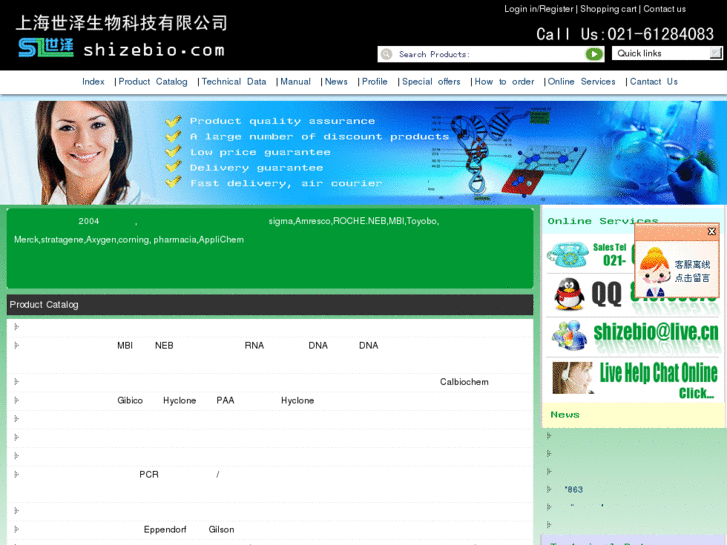Screen dimensions: 727x545
Task: Click the MSN messenger icon
Action: tap(570, 334)
